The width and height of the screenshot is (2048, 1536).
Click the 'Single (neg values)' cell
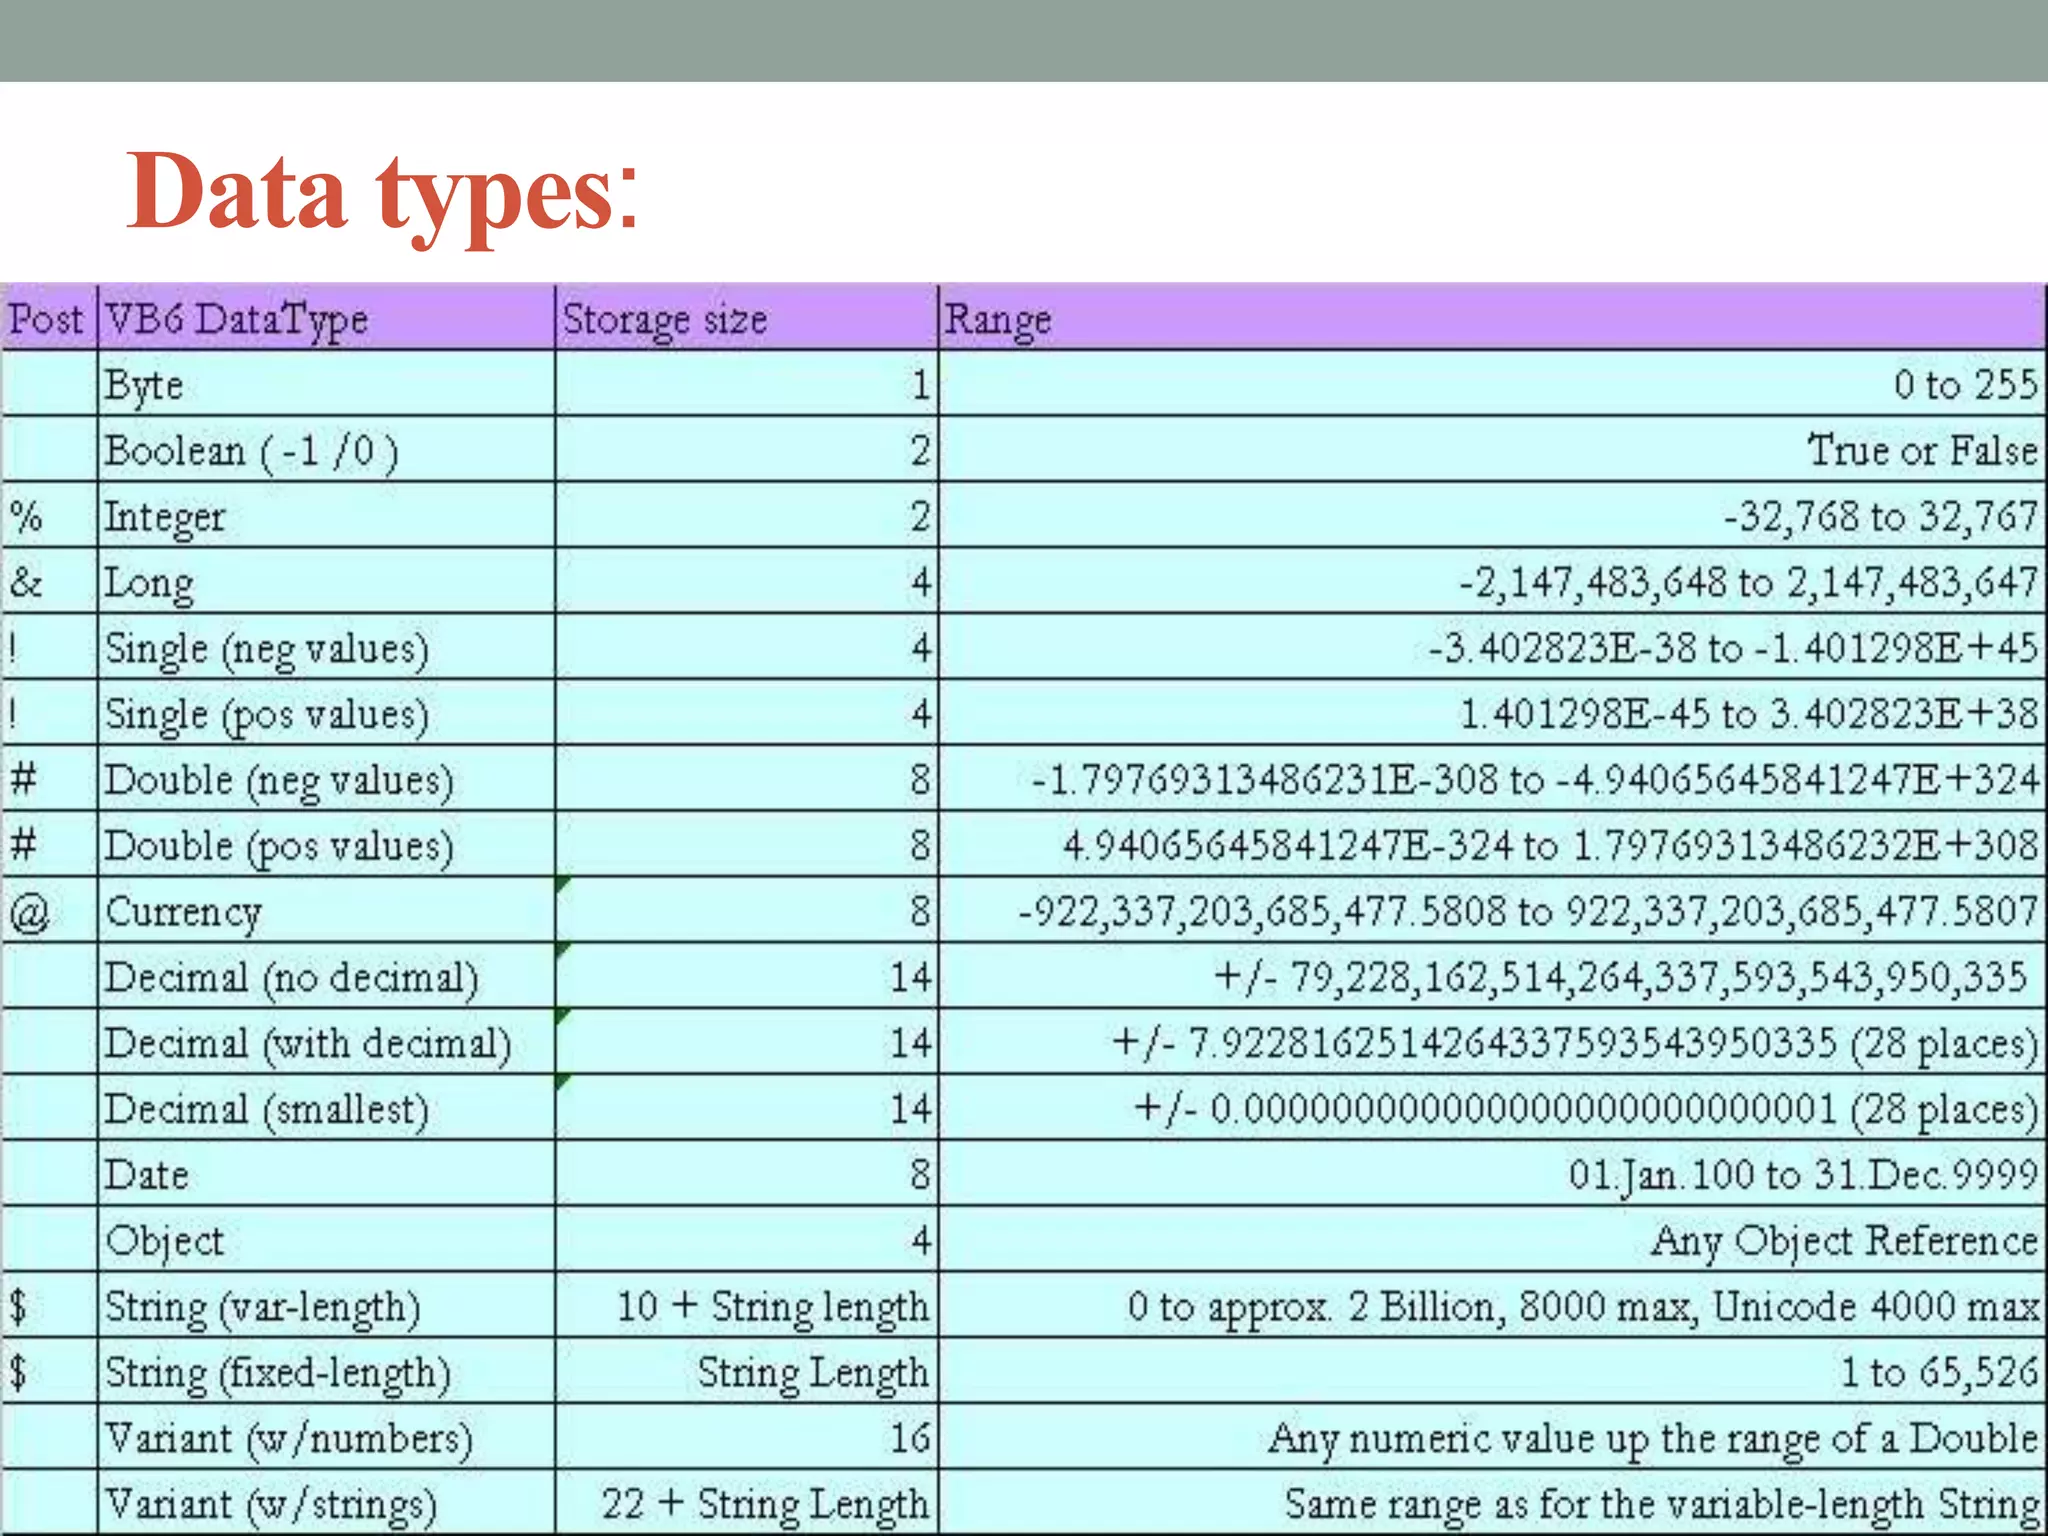coord(327,648)
